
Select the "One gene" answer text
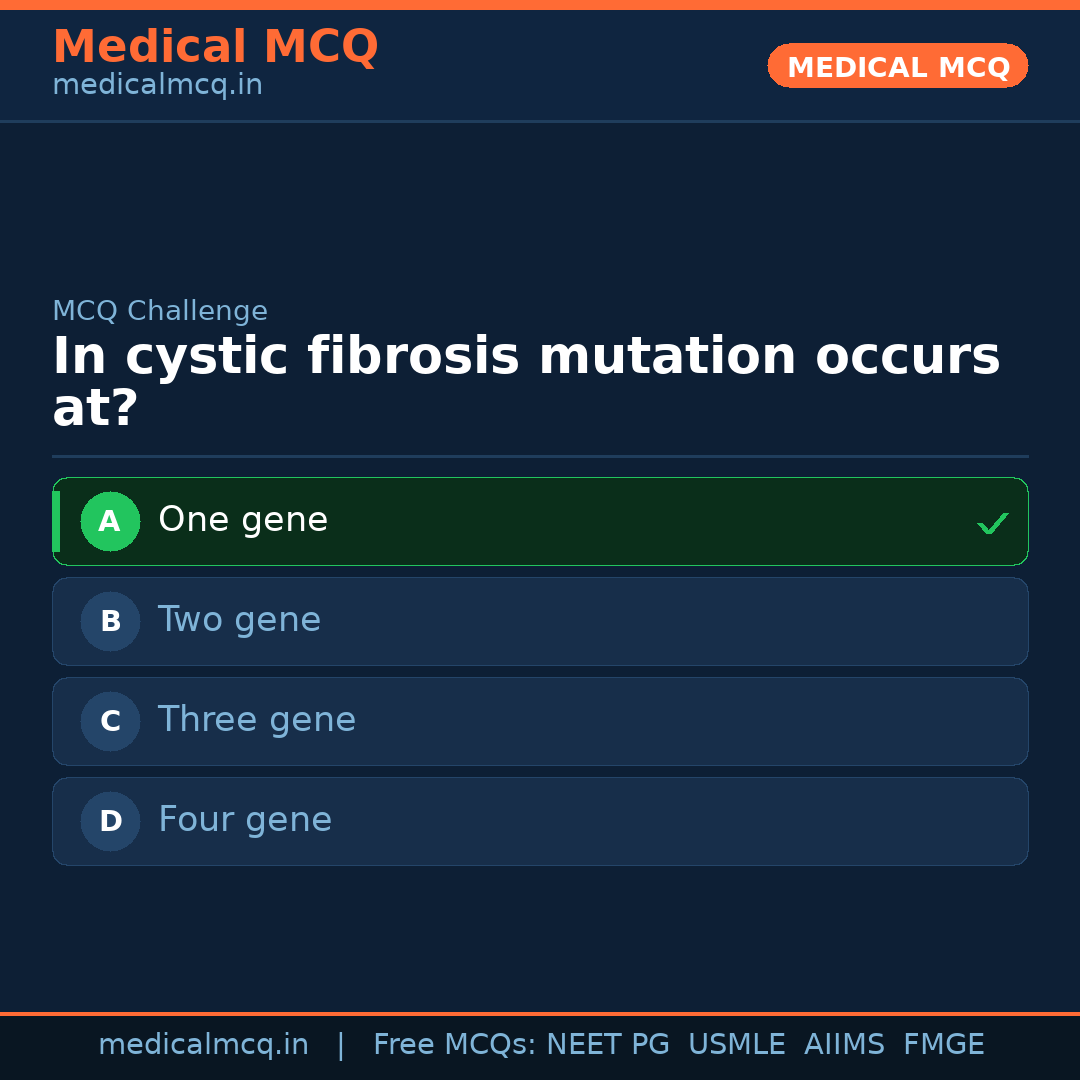pyautogui.click(x=243, y=520)
